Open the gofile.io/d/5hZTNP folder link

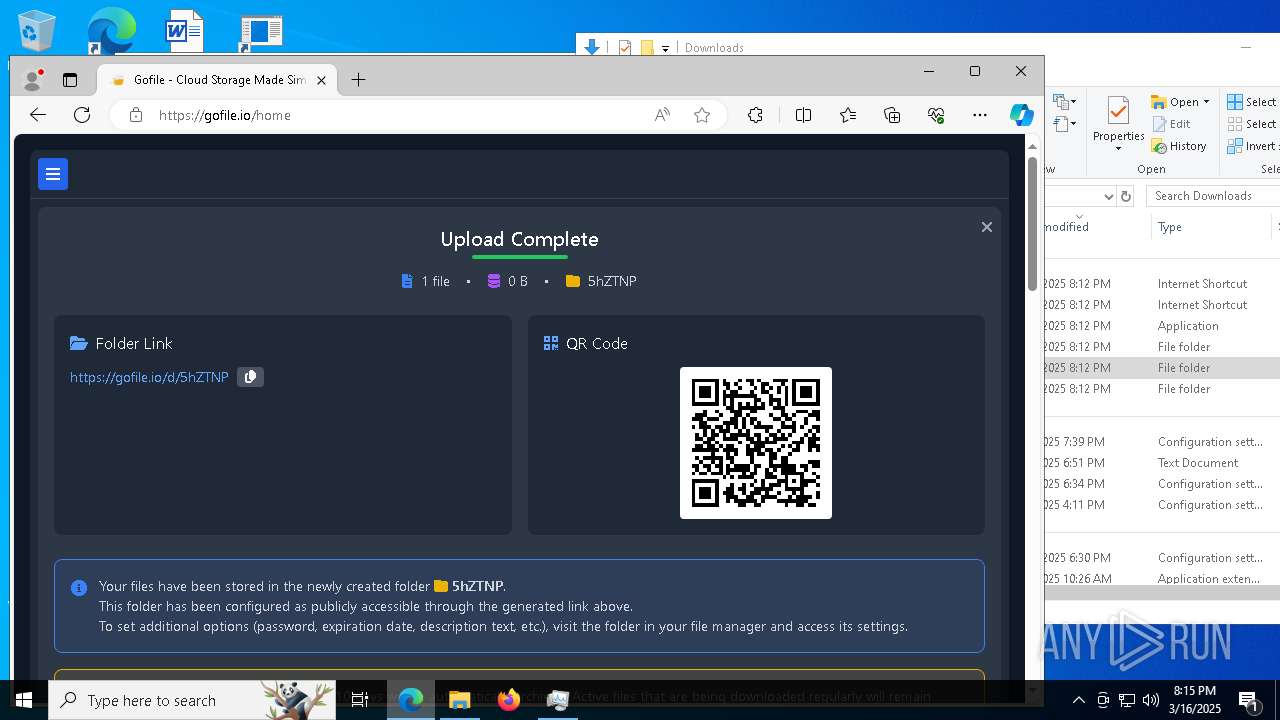click(149, 377)
